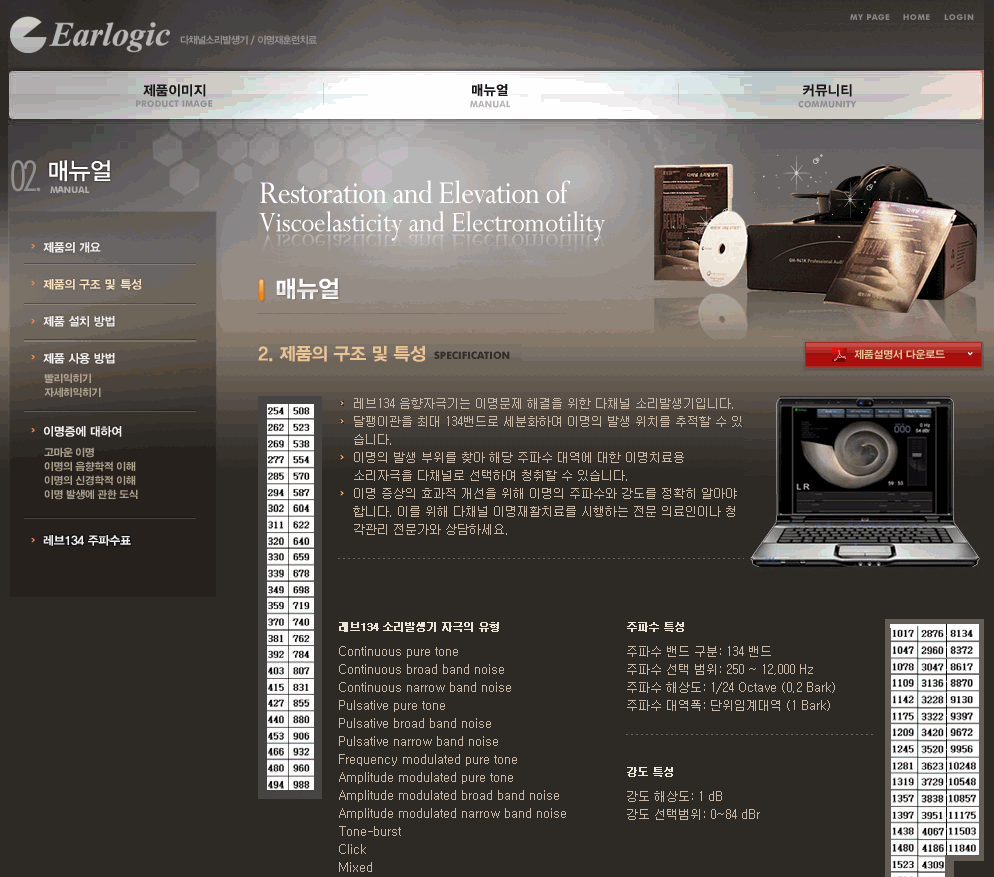Viewport: 994px width, 877px height.
Task: Click '주파수 선택 범위: 250 ~ 12,000 Hz' line
Action: [720, 670]
